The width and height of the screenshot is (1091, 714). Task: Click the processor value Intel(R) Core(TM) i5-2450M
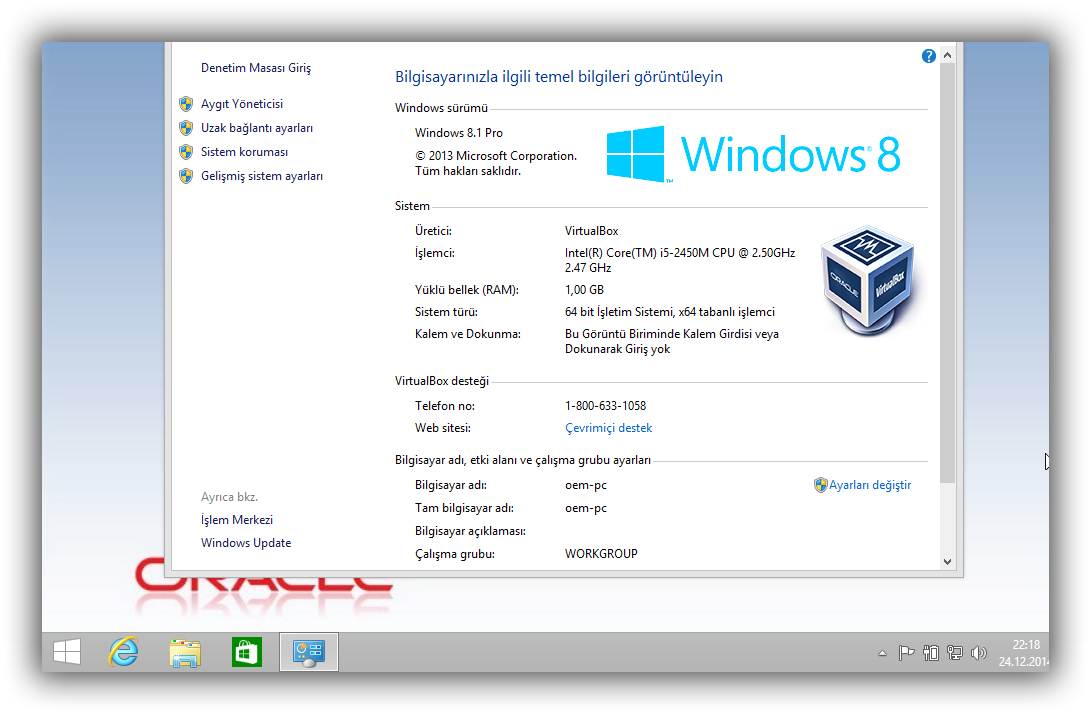click(680, 260)
